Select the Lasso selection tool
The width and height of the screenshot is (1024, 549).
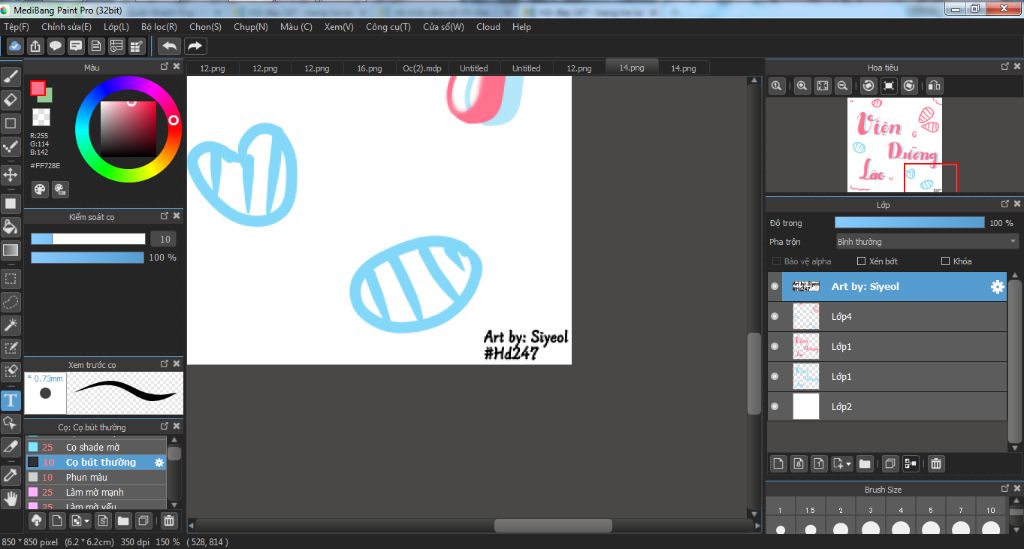[11, 301]
